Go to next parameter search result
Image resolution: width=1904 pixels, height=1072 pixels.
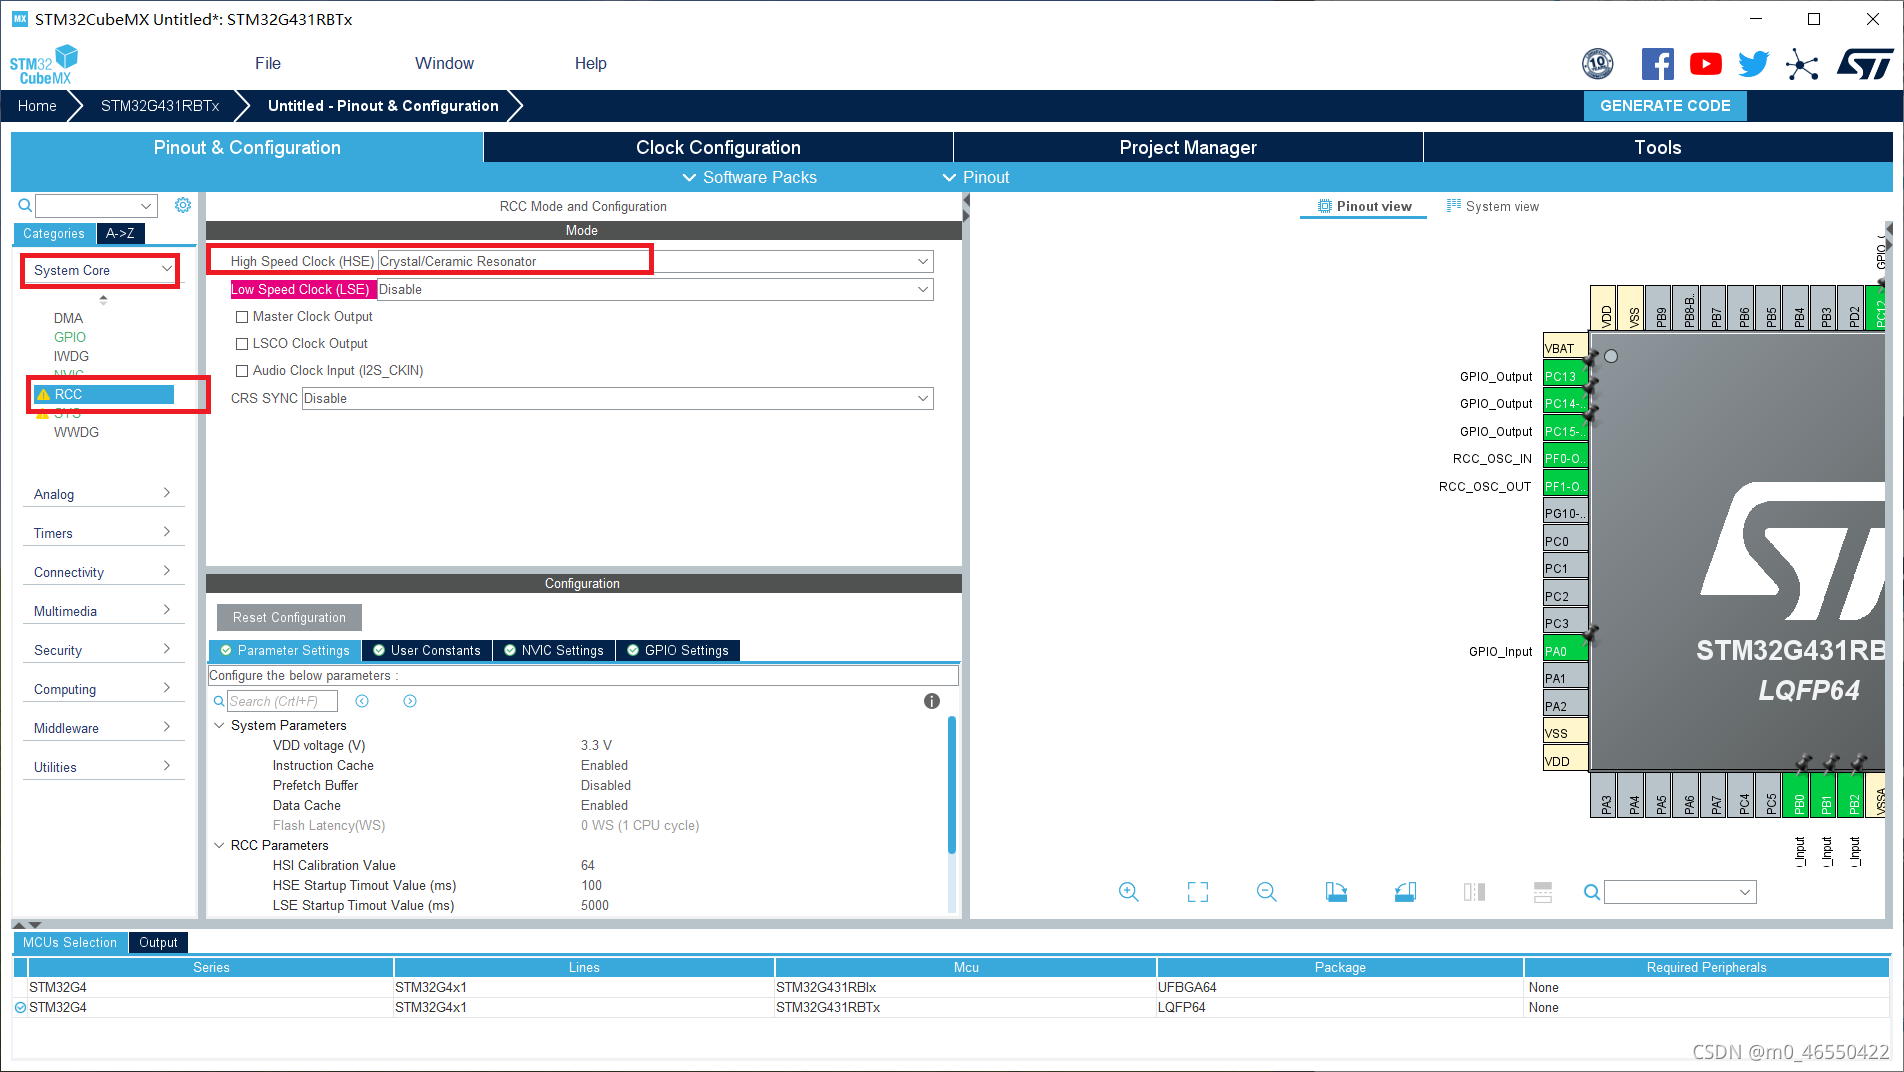[410, 701]
